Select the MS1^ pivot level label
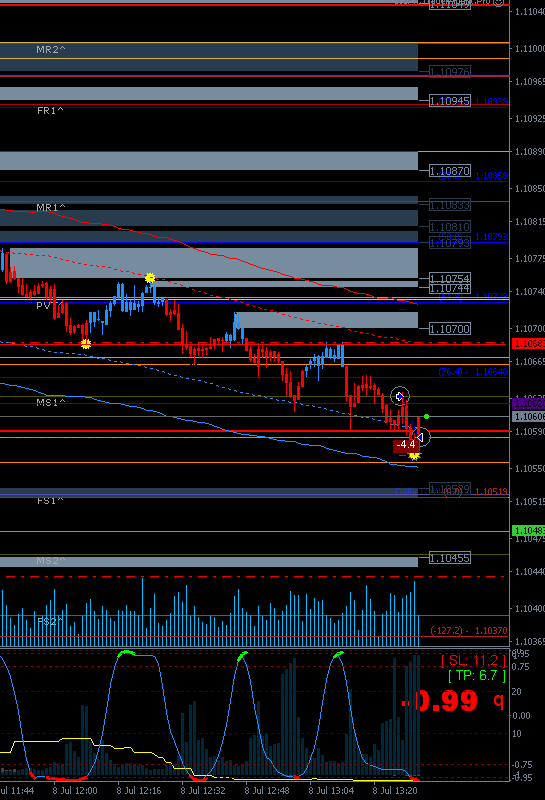 (x=51, y=403)
